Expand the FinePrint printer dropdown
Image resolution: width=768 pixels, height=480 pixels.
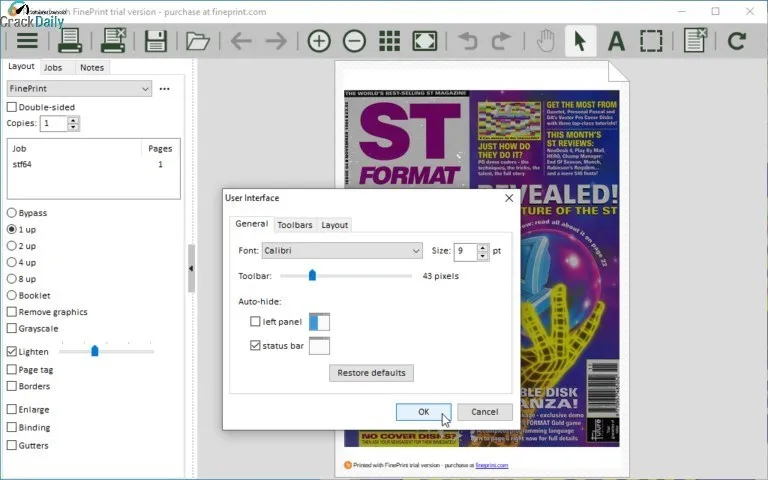coord(79,89)
